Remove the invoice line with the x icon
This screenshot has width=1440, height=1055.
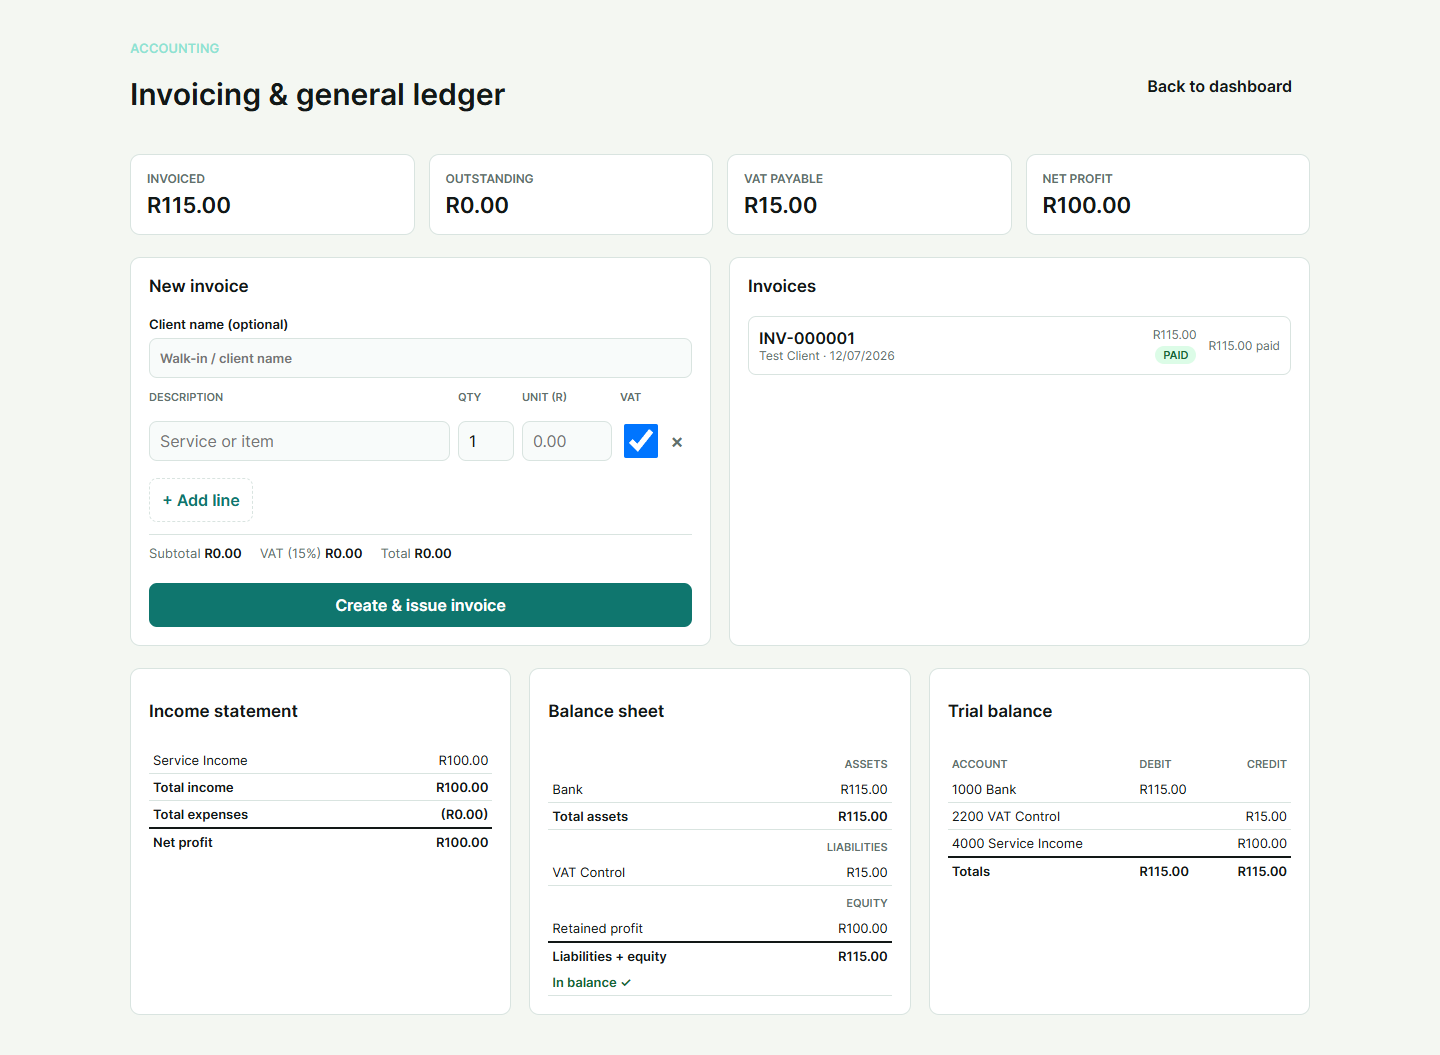coord(677,442)
